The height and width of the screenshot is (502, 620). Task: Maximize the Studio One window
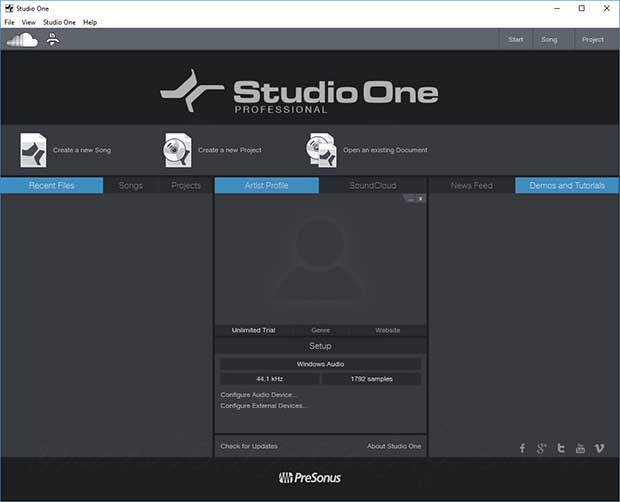click(582, 8)
